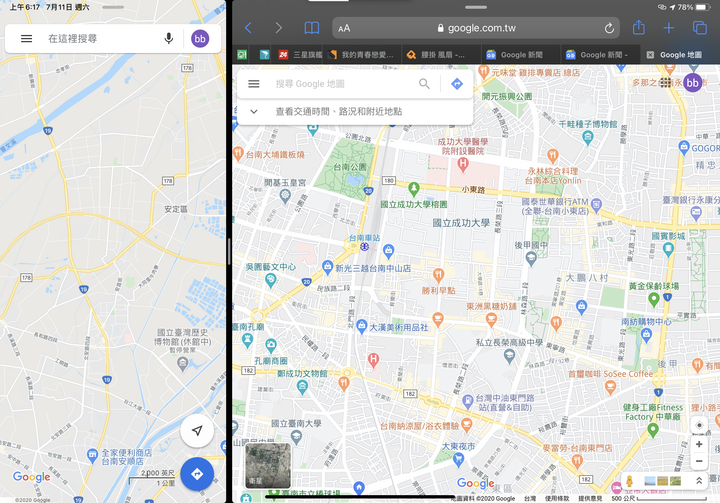Select the 新光三越台南中山店 shopping pin
Screen dimensions: 720x503
pyautogui.click(x=327, y=266)
